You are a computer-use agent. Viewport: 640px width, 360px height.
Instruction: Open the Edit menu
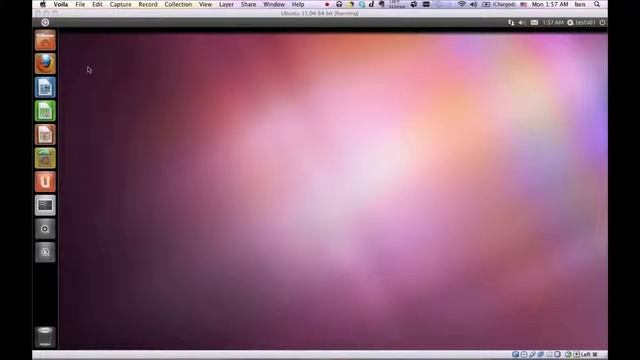[97, 4]
